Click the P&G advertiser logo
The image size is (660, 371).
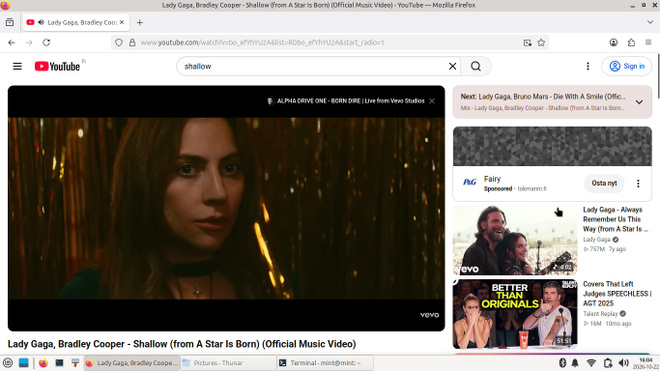[469, 182]
